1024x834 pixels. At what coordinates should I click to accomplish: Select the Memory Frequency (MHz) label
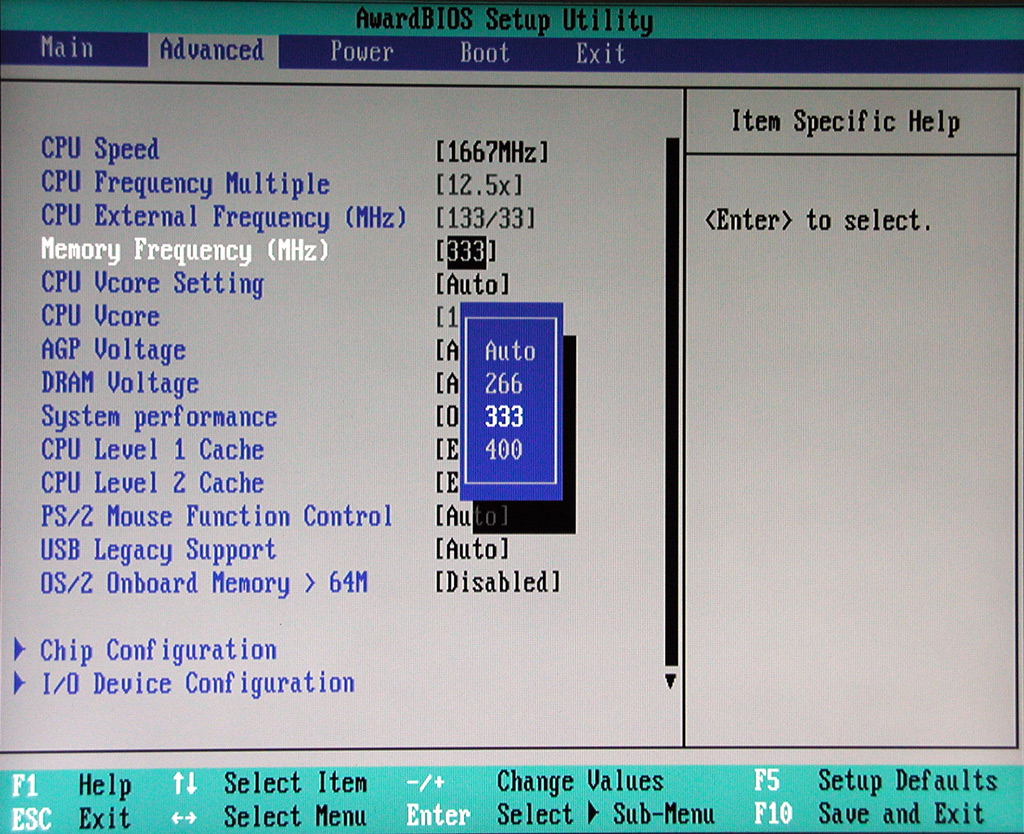185,250
